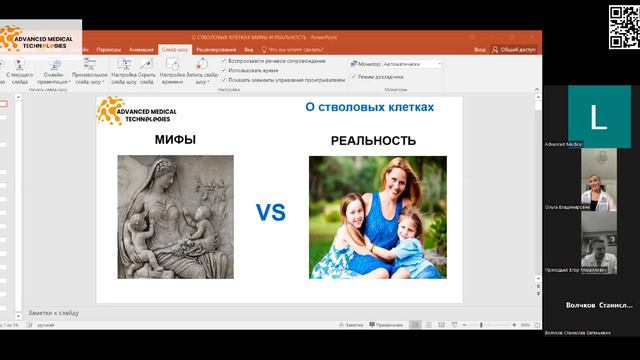This screenshot has width=640, height=360.
Task: Click the mother with children photo
Action: point(378,217)
